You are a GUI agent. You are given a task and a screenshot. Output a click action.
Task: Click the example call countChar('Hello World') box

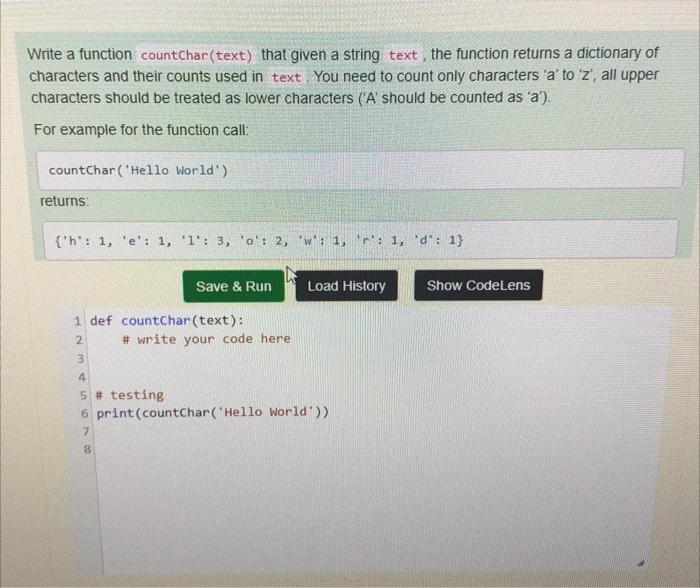pos(361,170)
